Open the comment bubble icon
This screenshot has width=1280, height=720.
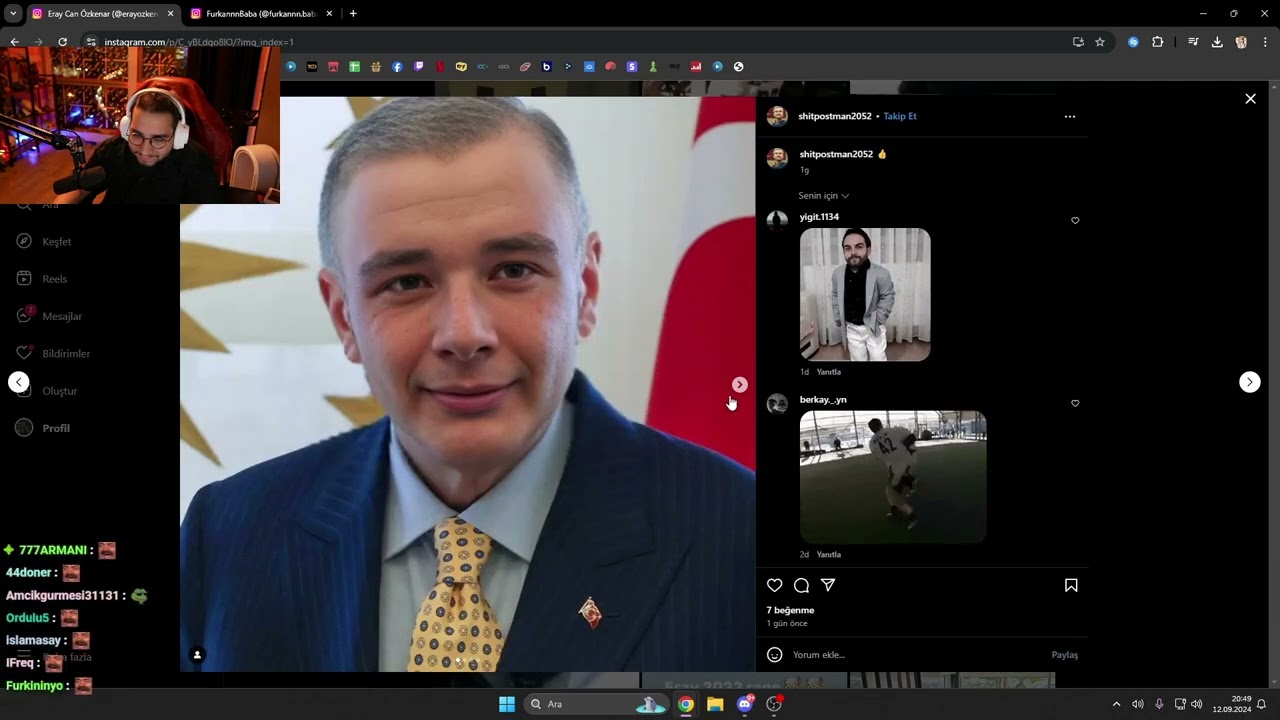(801, 585)
